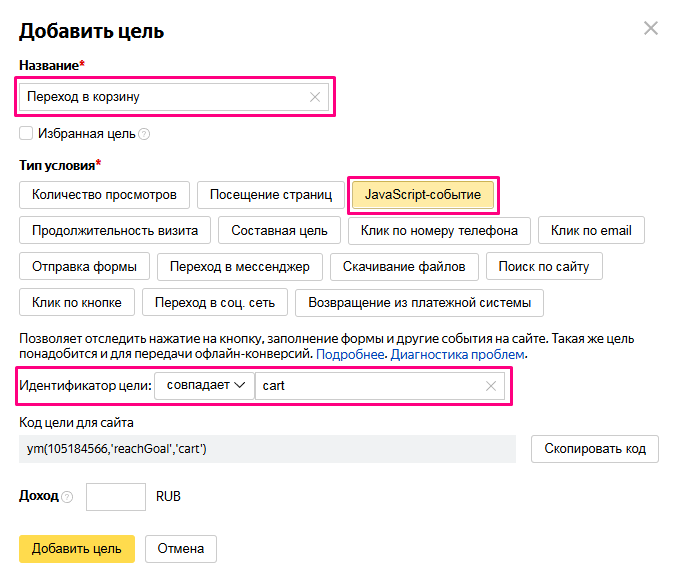Open the 'Диагностика проблем' link
This screenshot has height=581, width=676.
coord(457,355)
